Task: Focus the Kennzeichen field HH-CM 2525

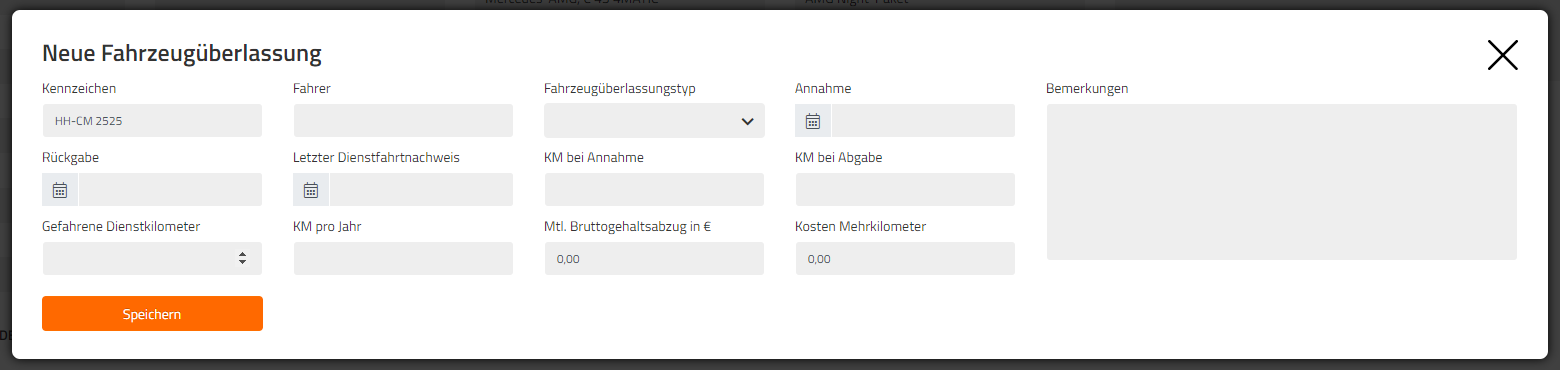Action: coord(152,121)
